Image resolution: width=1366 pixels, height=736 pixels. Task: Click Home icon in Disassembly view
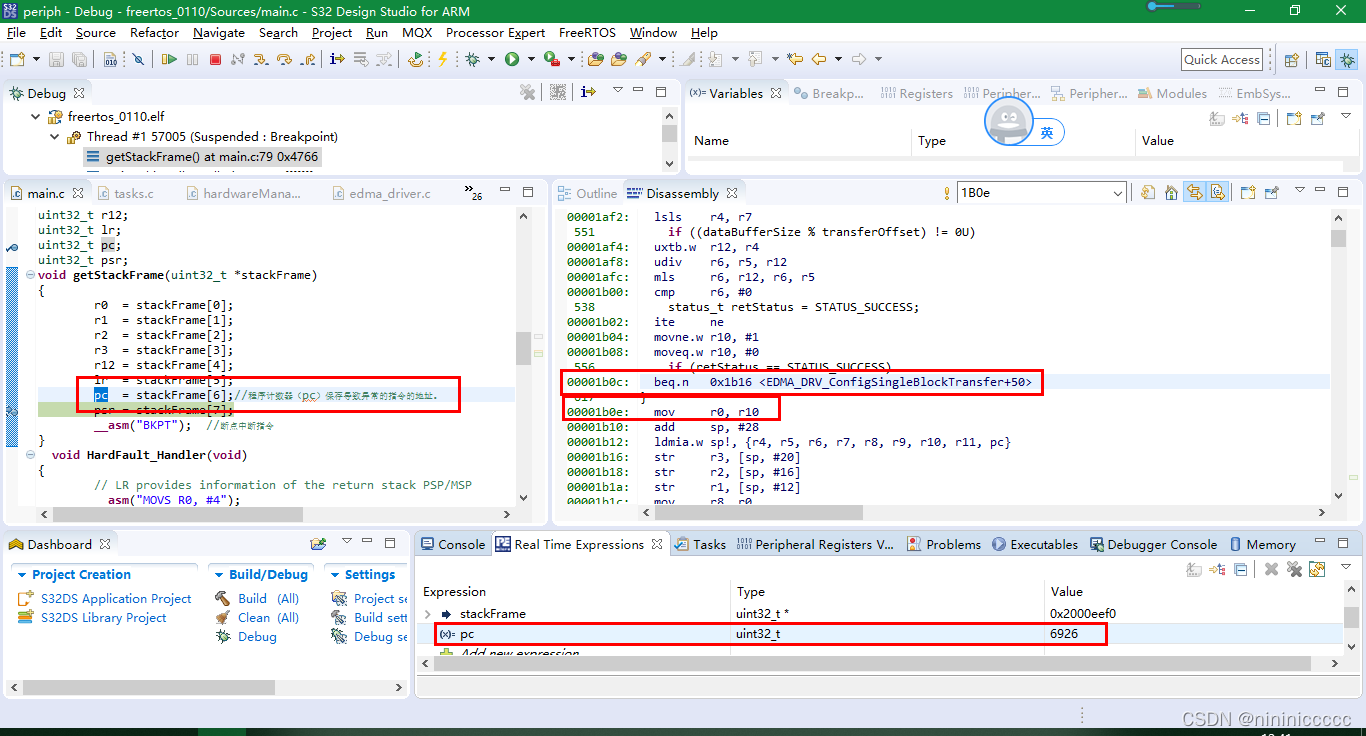point(1171,192)
